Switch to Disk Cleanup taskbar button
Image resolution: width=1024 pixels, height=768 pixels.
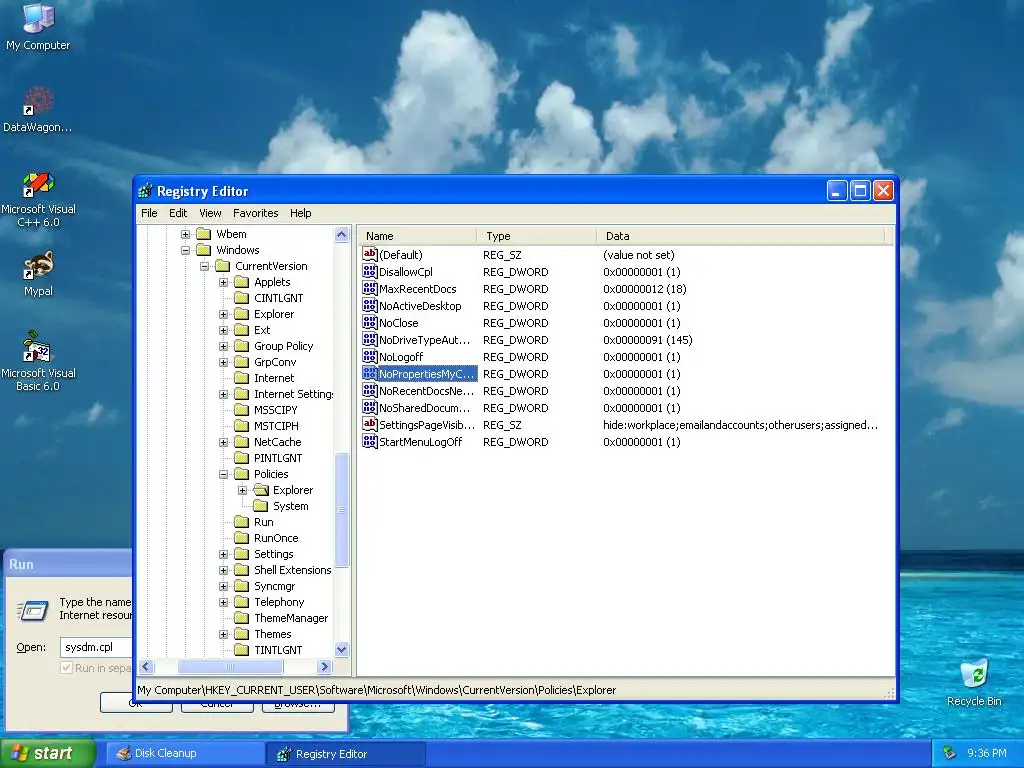coord(186,754)
